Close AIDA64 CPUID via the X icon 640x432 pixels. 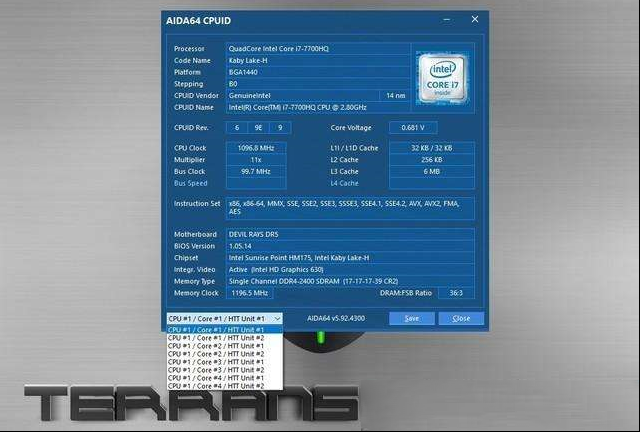(475, 19)
